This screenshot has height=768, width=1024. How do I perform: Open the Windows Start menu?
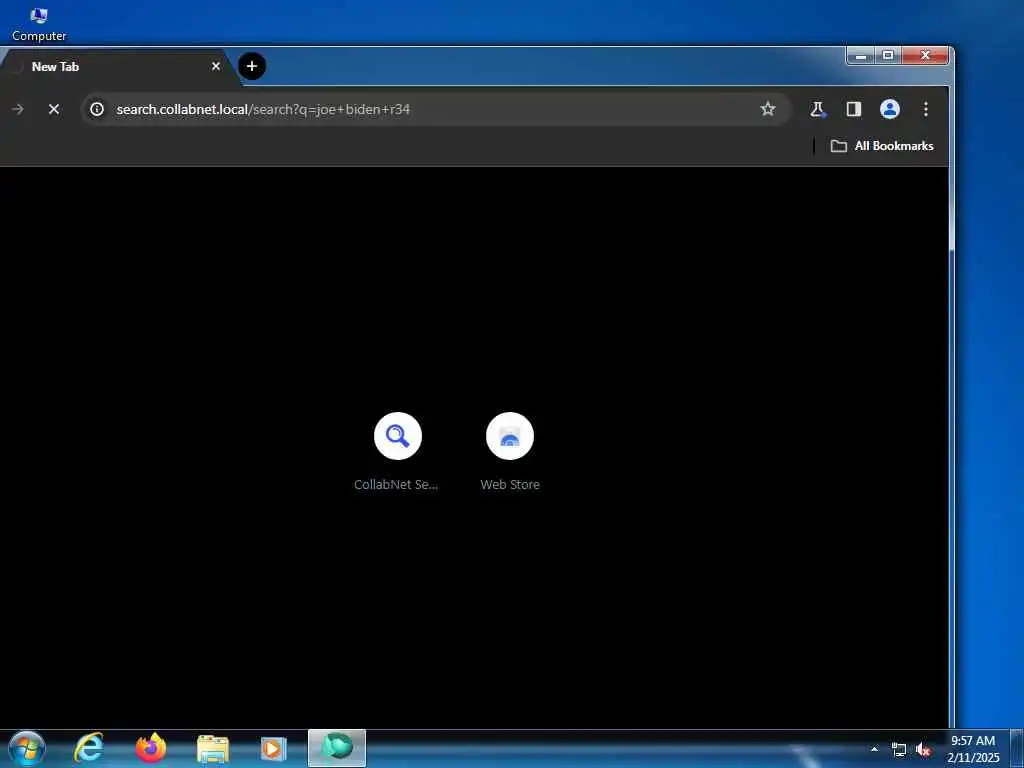click(x=27, y=748)
